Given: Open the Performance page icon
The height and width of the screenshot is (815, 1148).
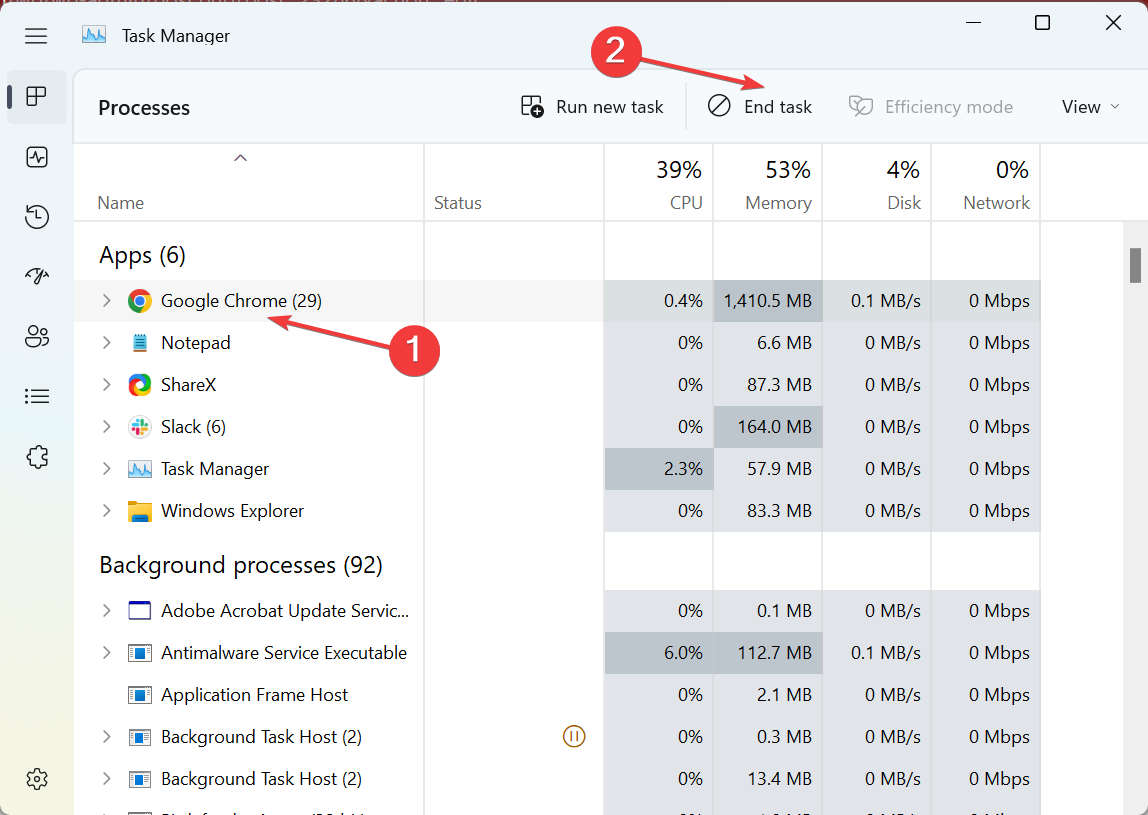Looking at the screenshot, I should [37, 157].
